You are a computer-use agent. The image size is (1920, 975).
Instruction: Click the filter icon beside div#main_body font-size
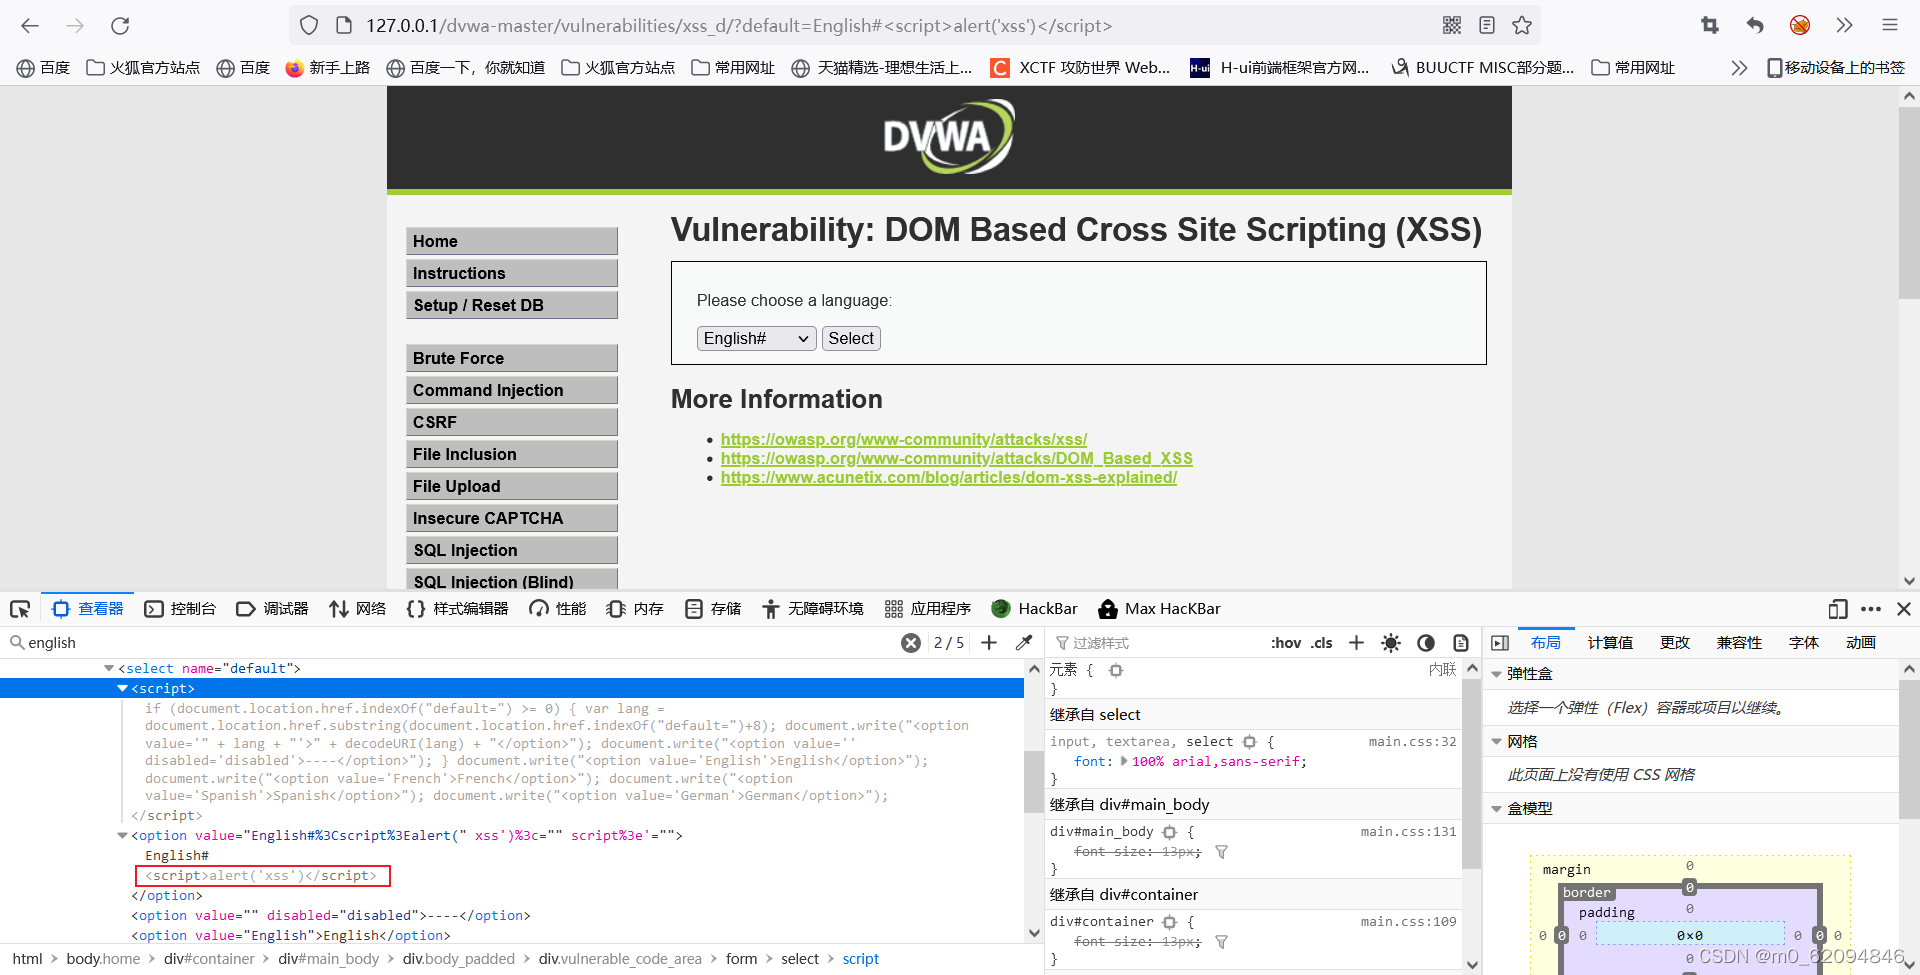pos(1221,852)
